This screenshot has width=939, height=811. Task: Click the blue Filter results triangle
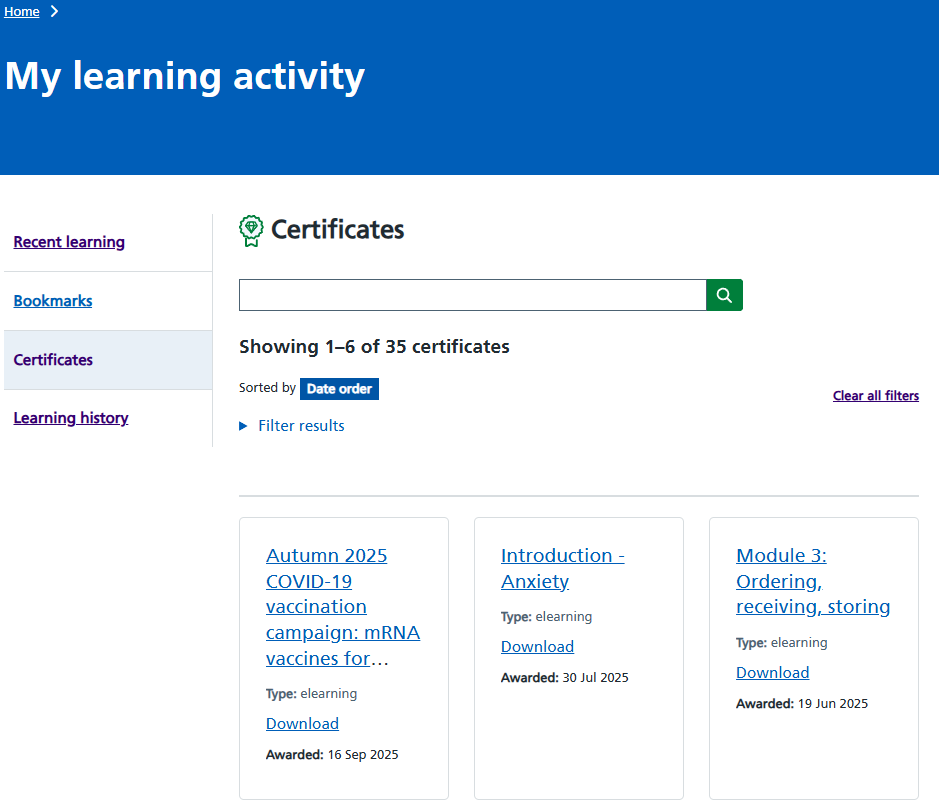pos(242,425)
